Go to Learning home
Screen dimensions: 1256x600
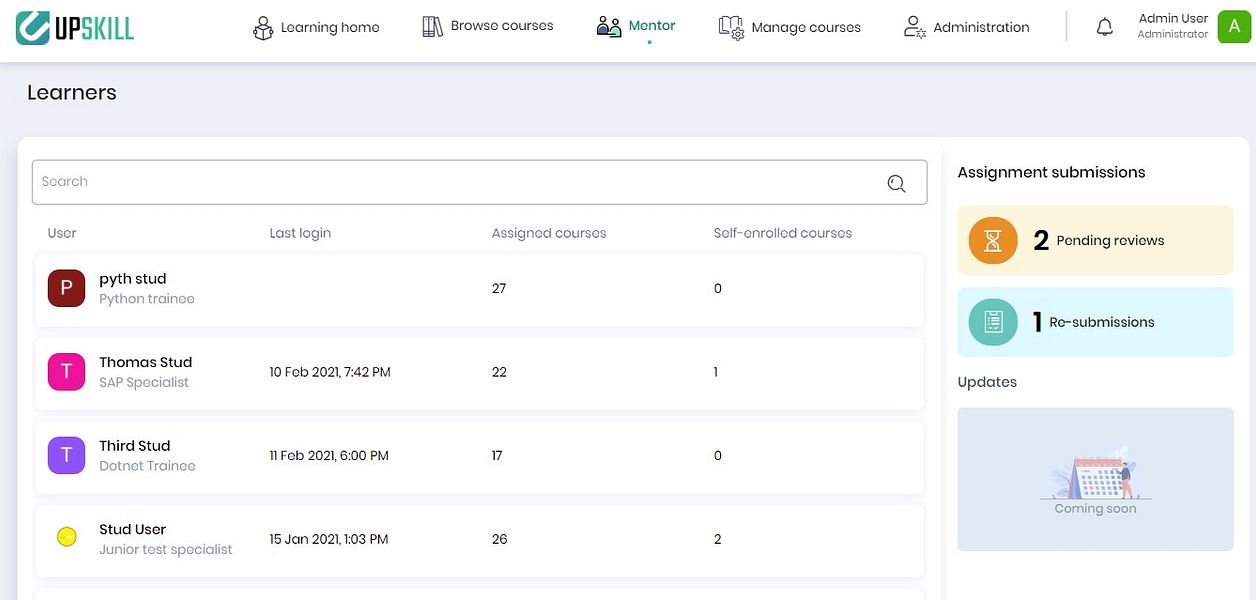click(x=316, y=27)
